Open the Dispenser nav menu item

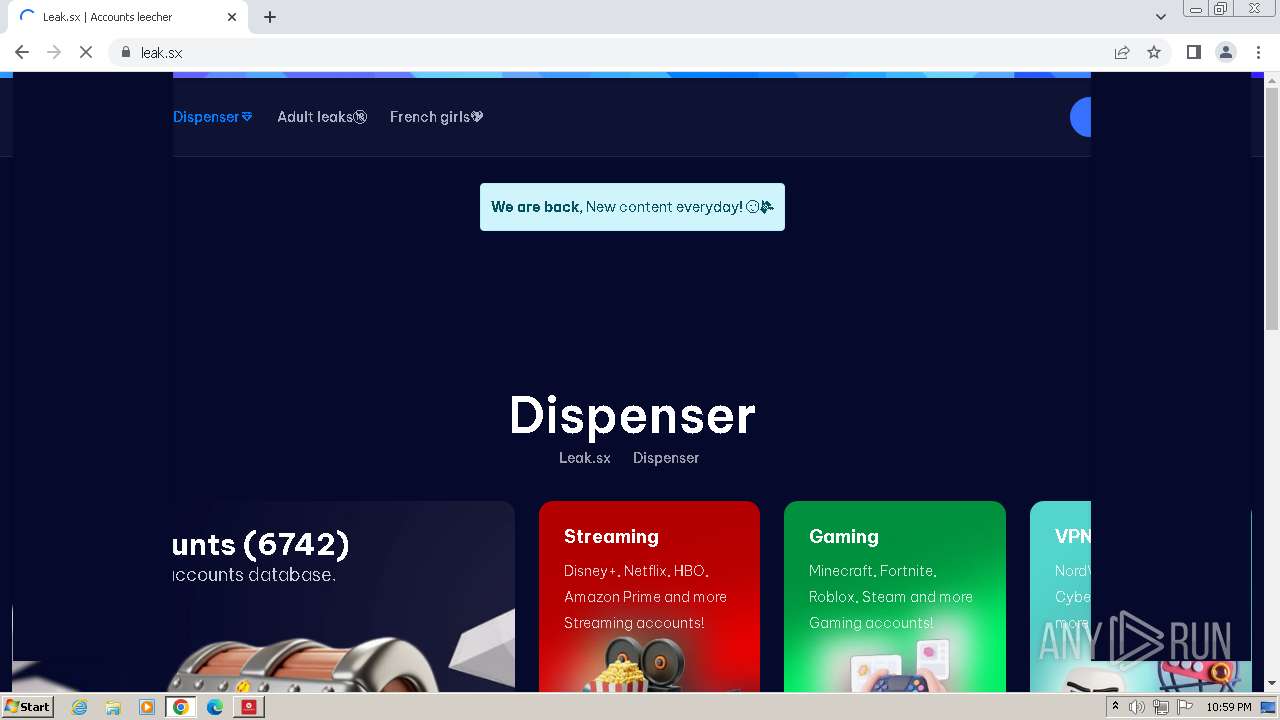[212, 117]
